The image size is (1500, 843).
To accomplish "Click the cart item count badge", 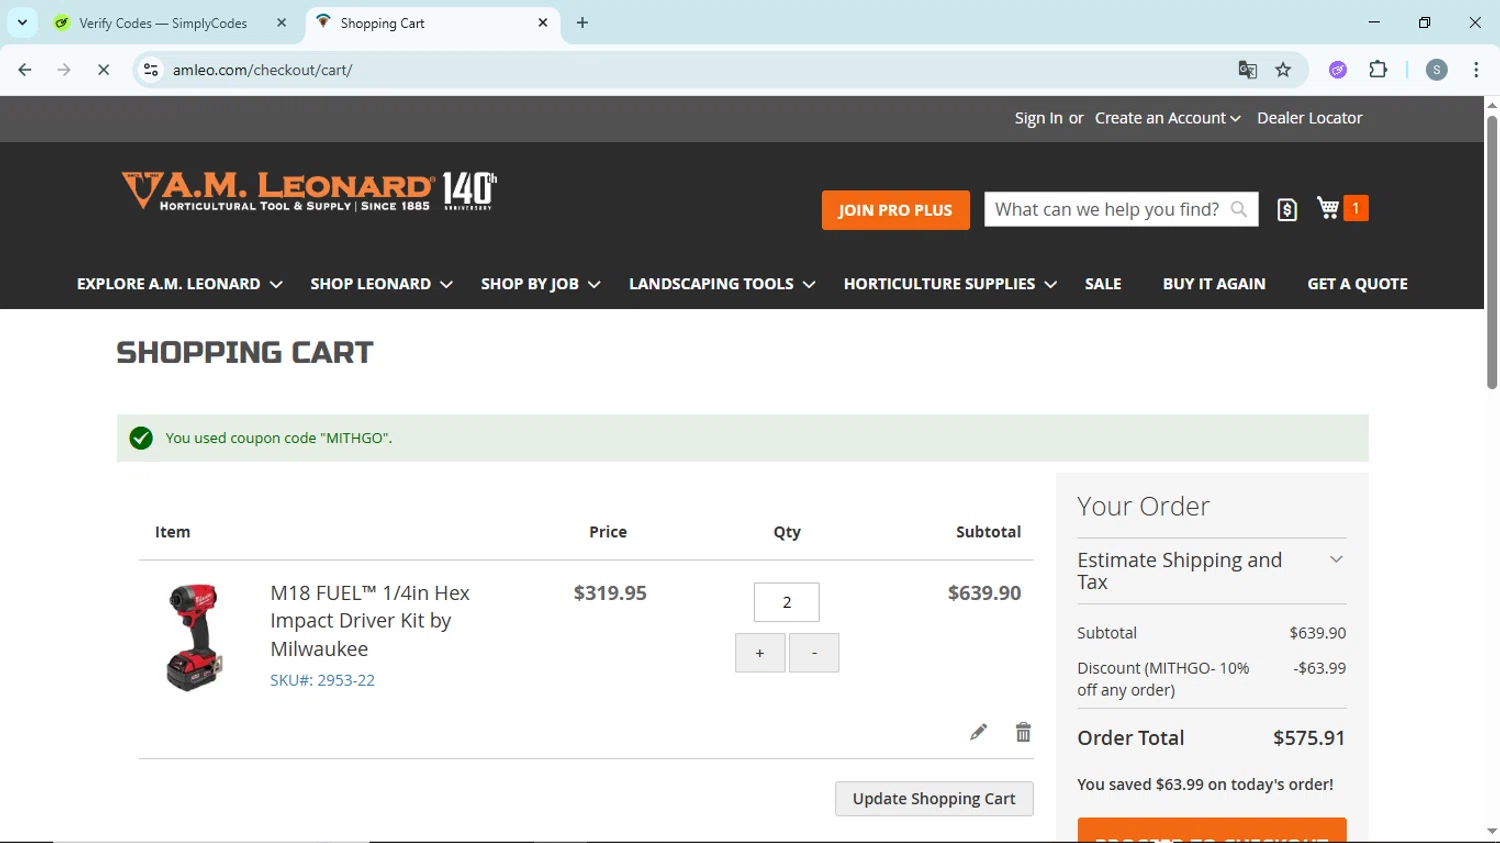I will coord(1356,208).
